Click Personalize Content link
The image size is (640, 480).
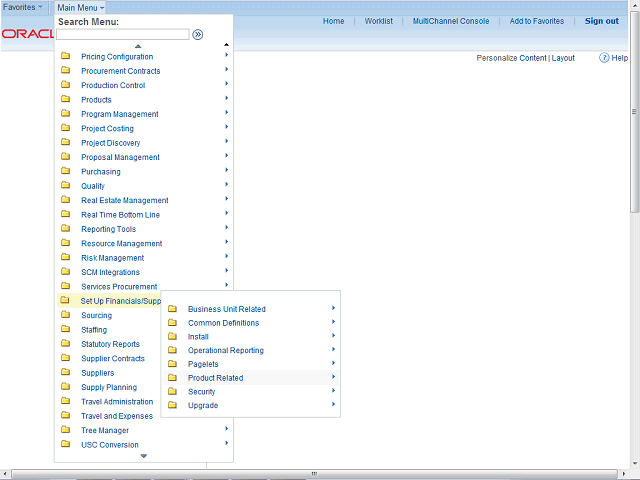tap(511, 58)
